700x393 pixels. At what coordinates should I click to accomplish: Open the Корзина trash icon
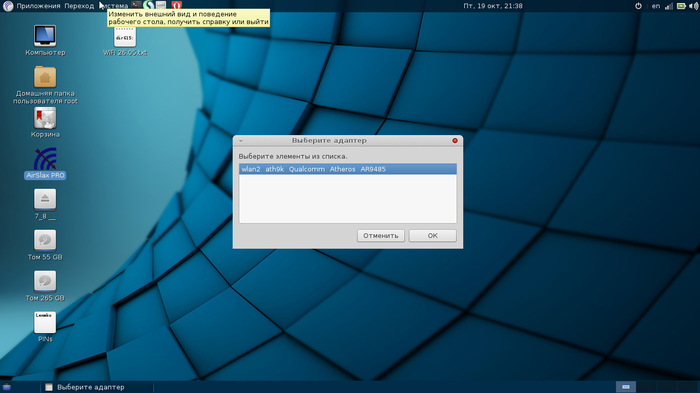[45, 118]
